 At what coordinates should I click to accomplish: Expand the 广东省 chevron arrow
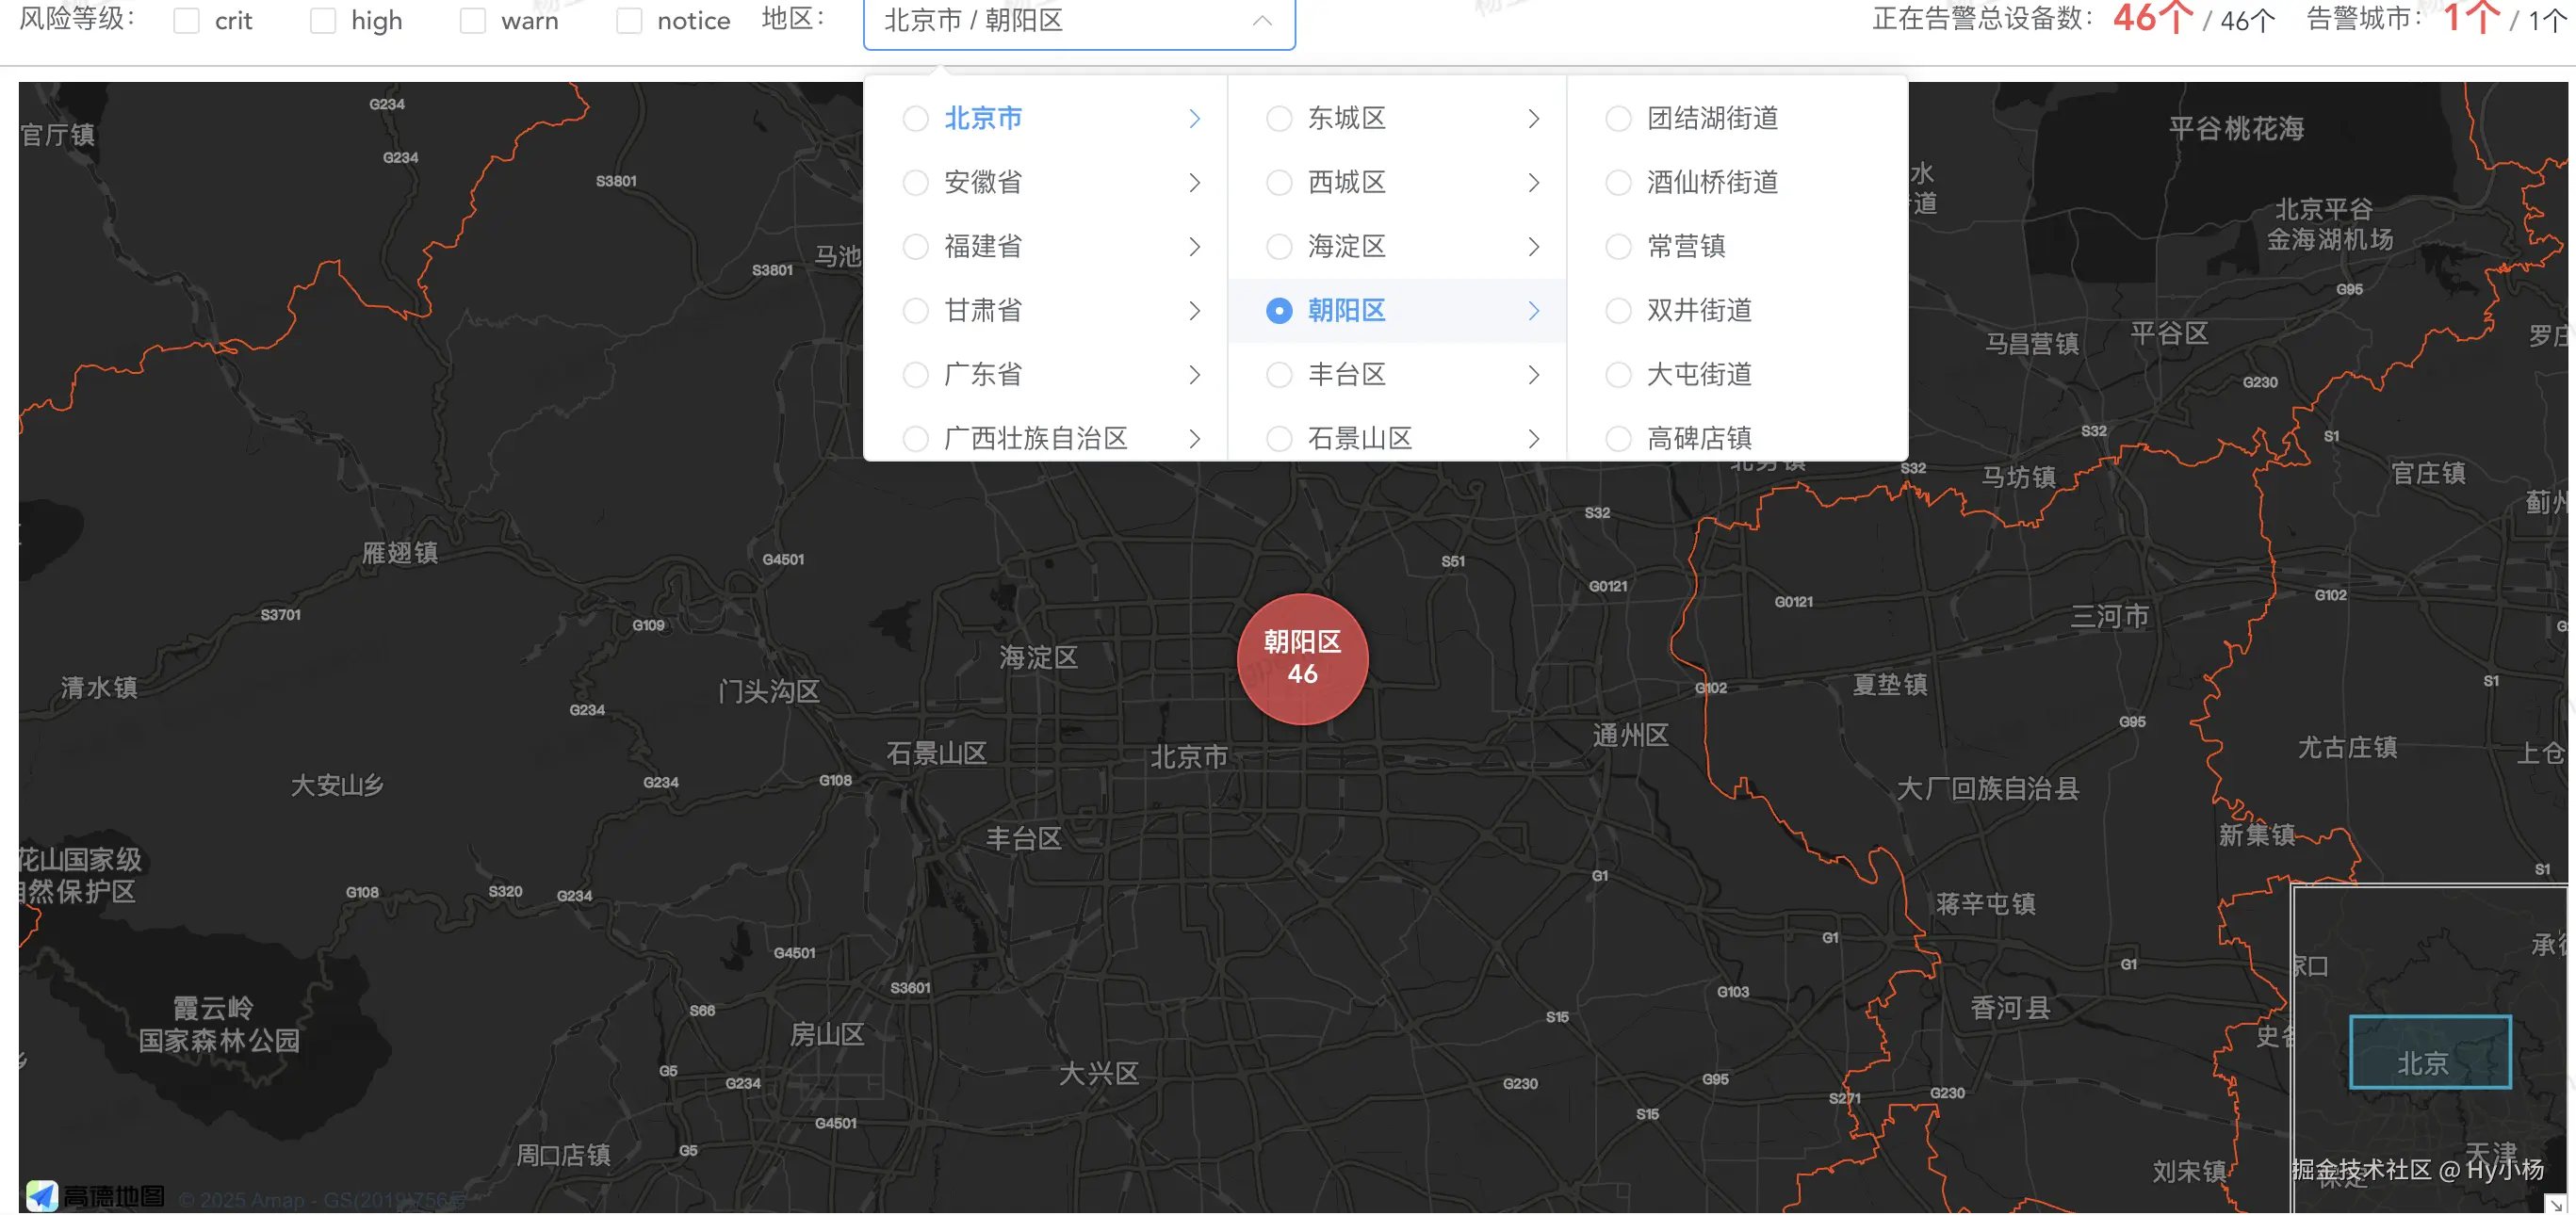point(1194,375)
